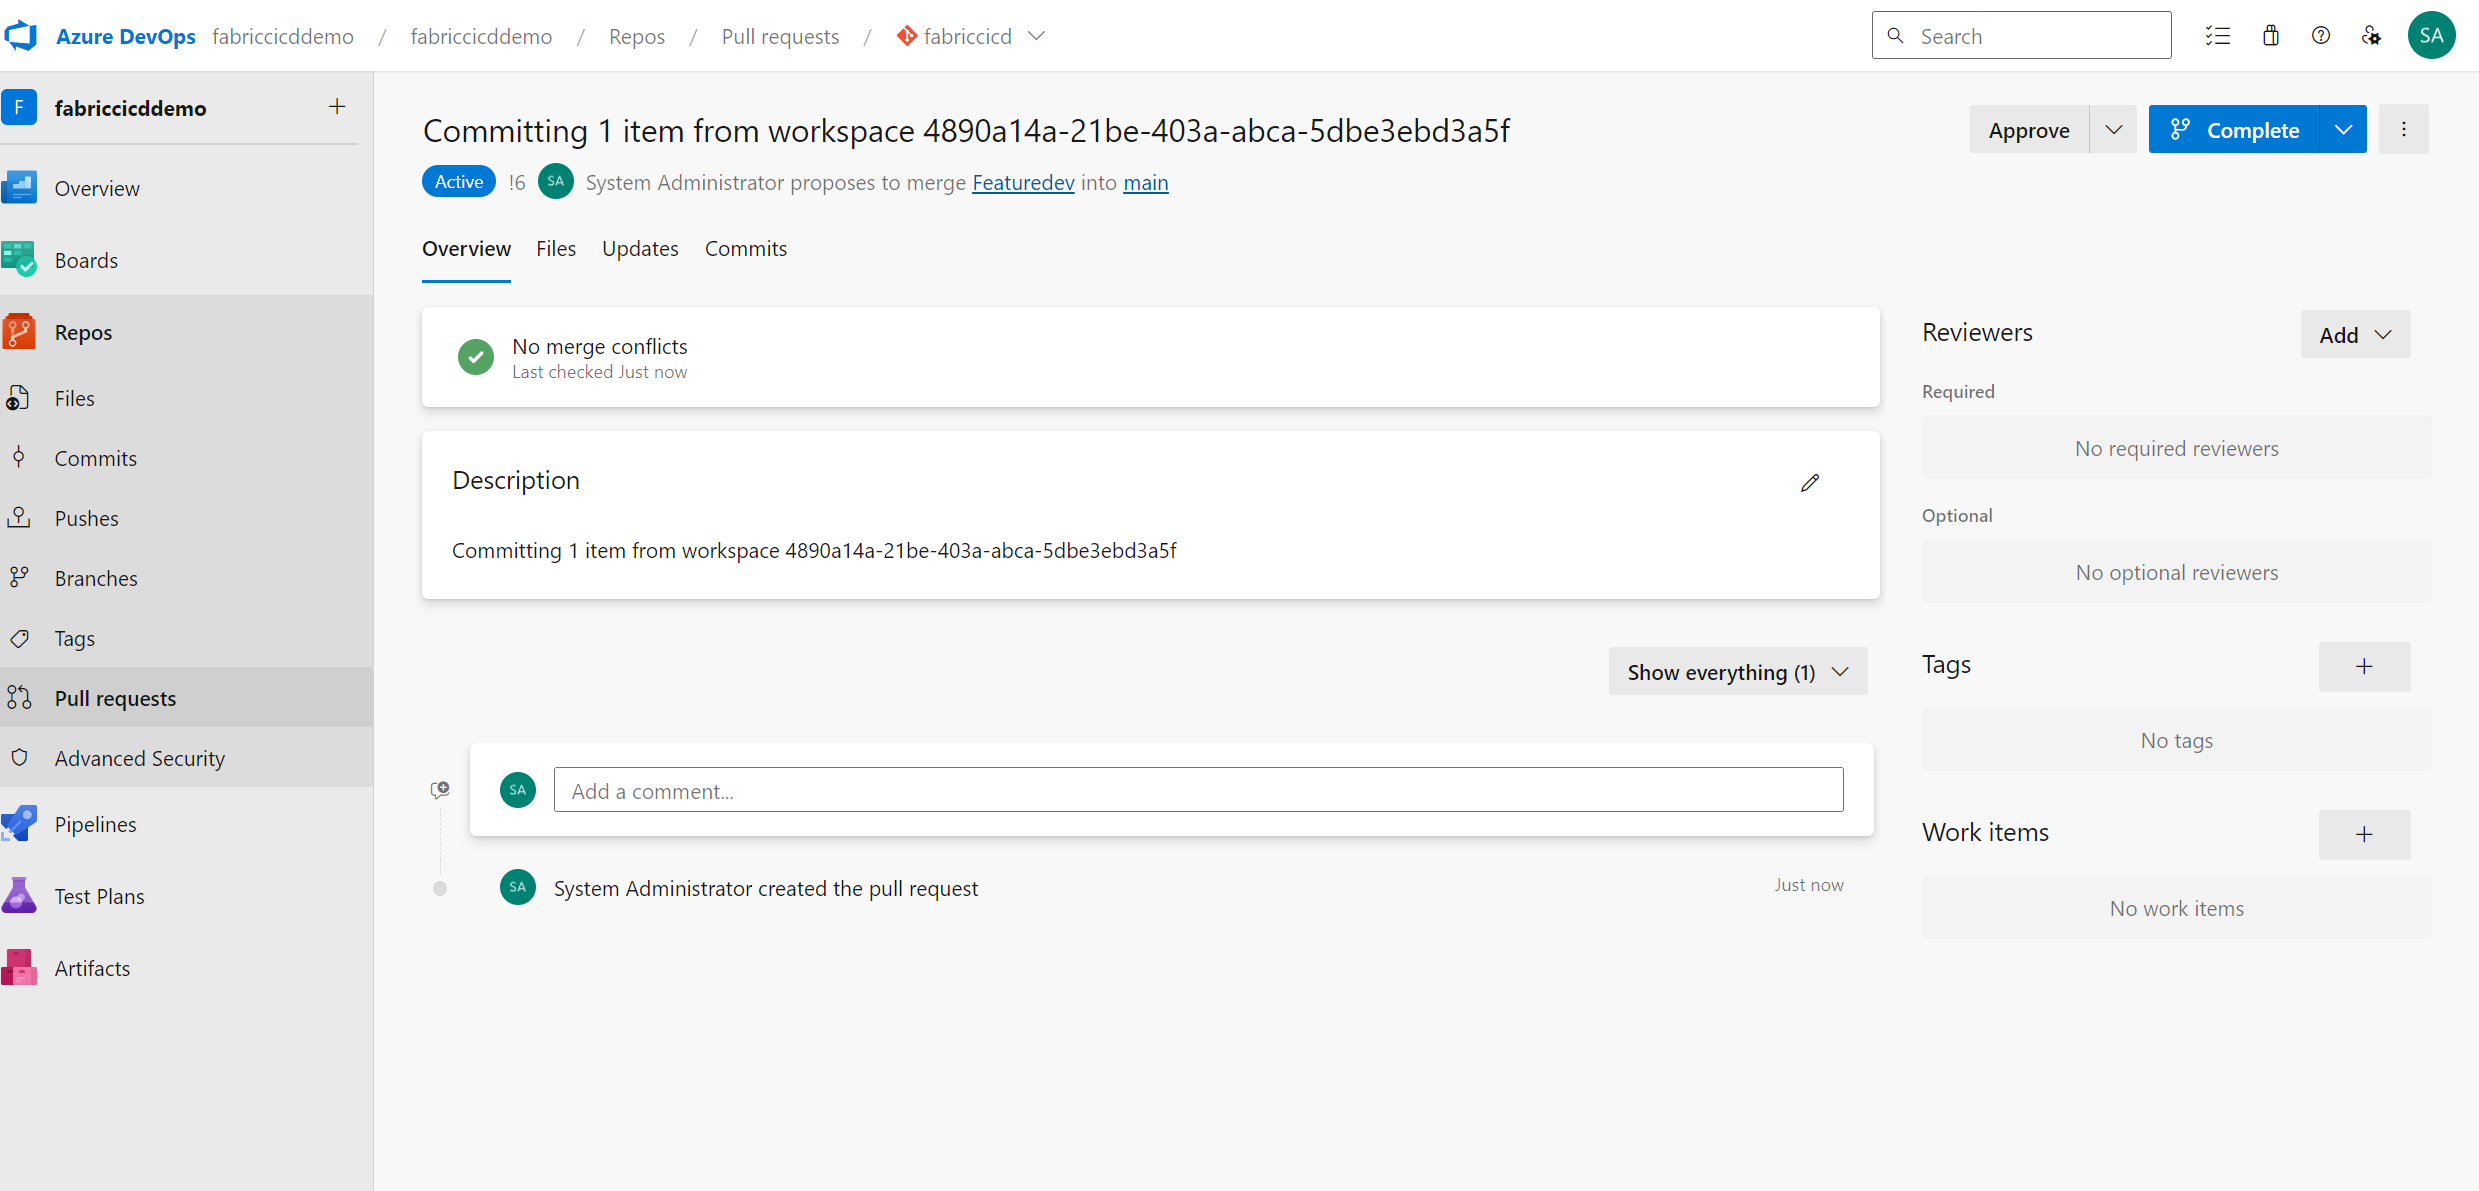This screenshot has height=1191, width=2479.
Task: Click the Advanced Security icon in sidebar
Action: point(22,758)
